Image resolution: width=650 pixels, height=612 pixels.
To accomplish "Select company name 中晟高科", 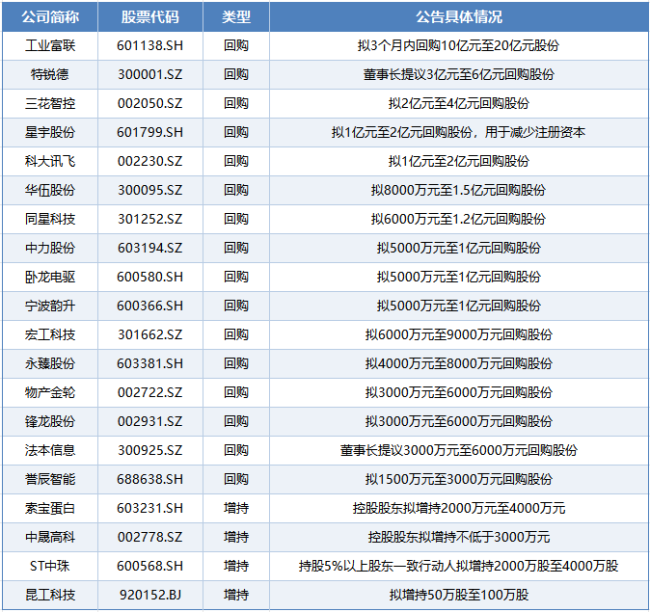I will coord(50,537).
